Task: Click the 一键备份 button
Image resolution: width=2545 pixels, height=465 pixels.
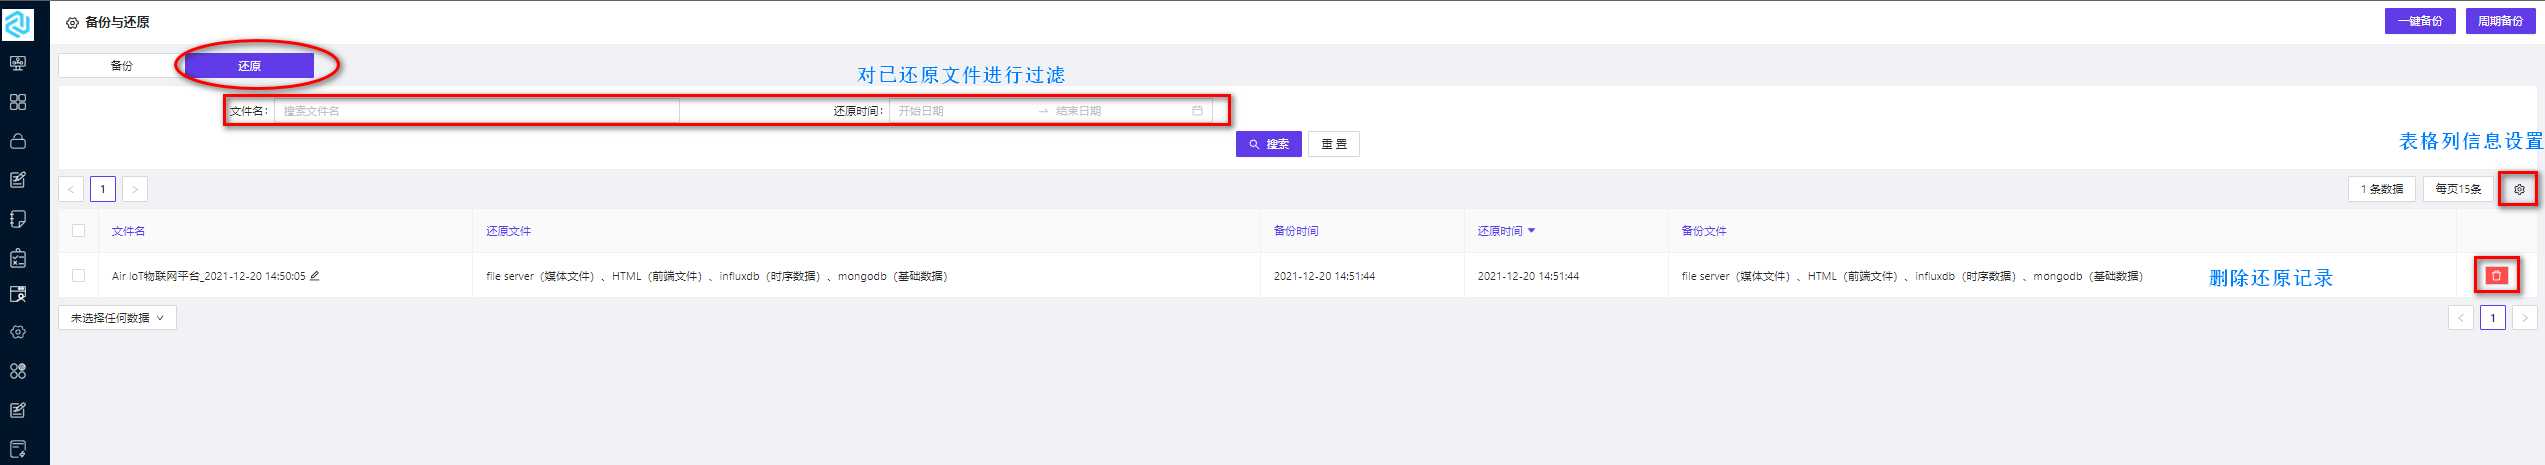Action: point(2420,21)
